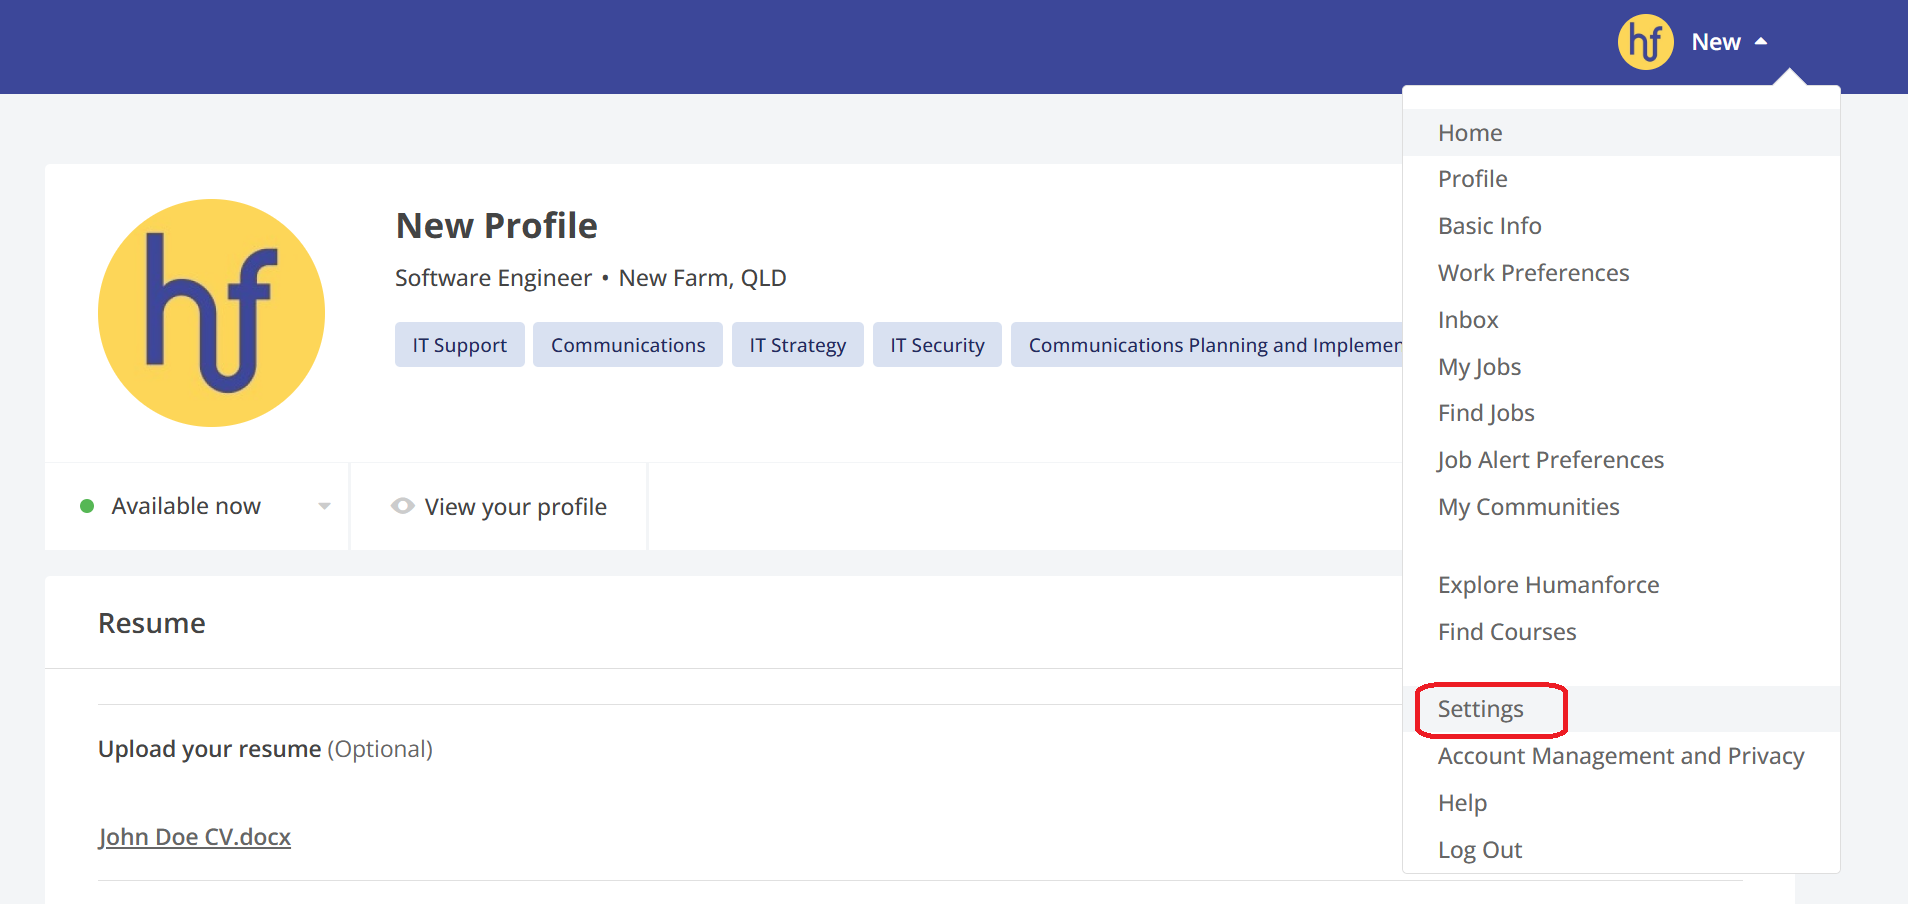The height and width of the screenshot is (904, 1908).
Task: Open Job Alert Preferences
Action: (x=1550, y=460)
